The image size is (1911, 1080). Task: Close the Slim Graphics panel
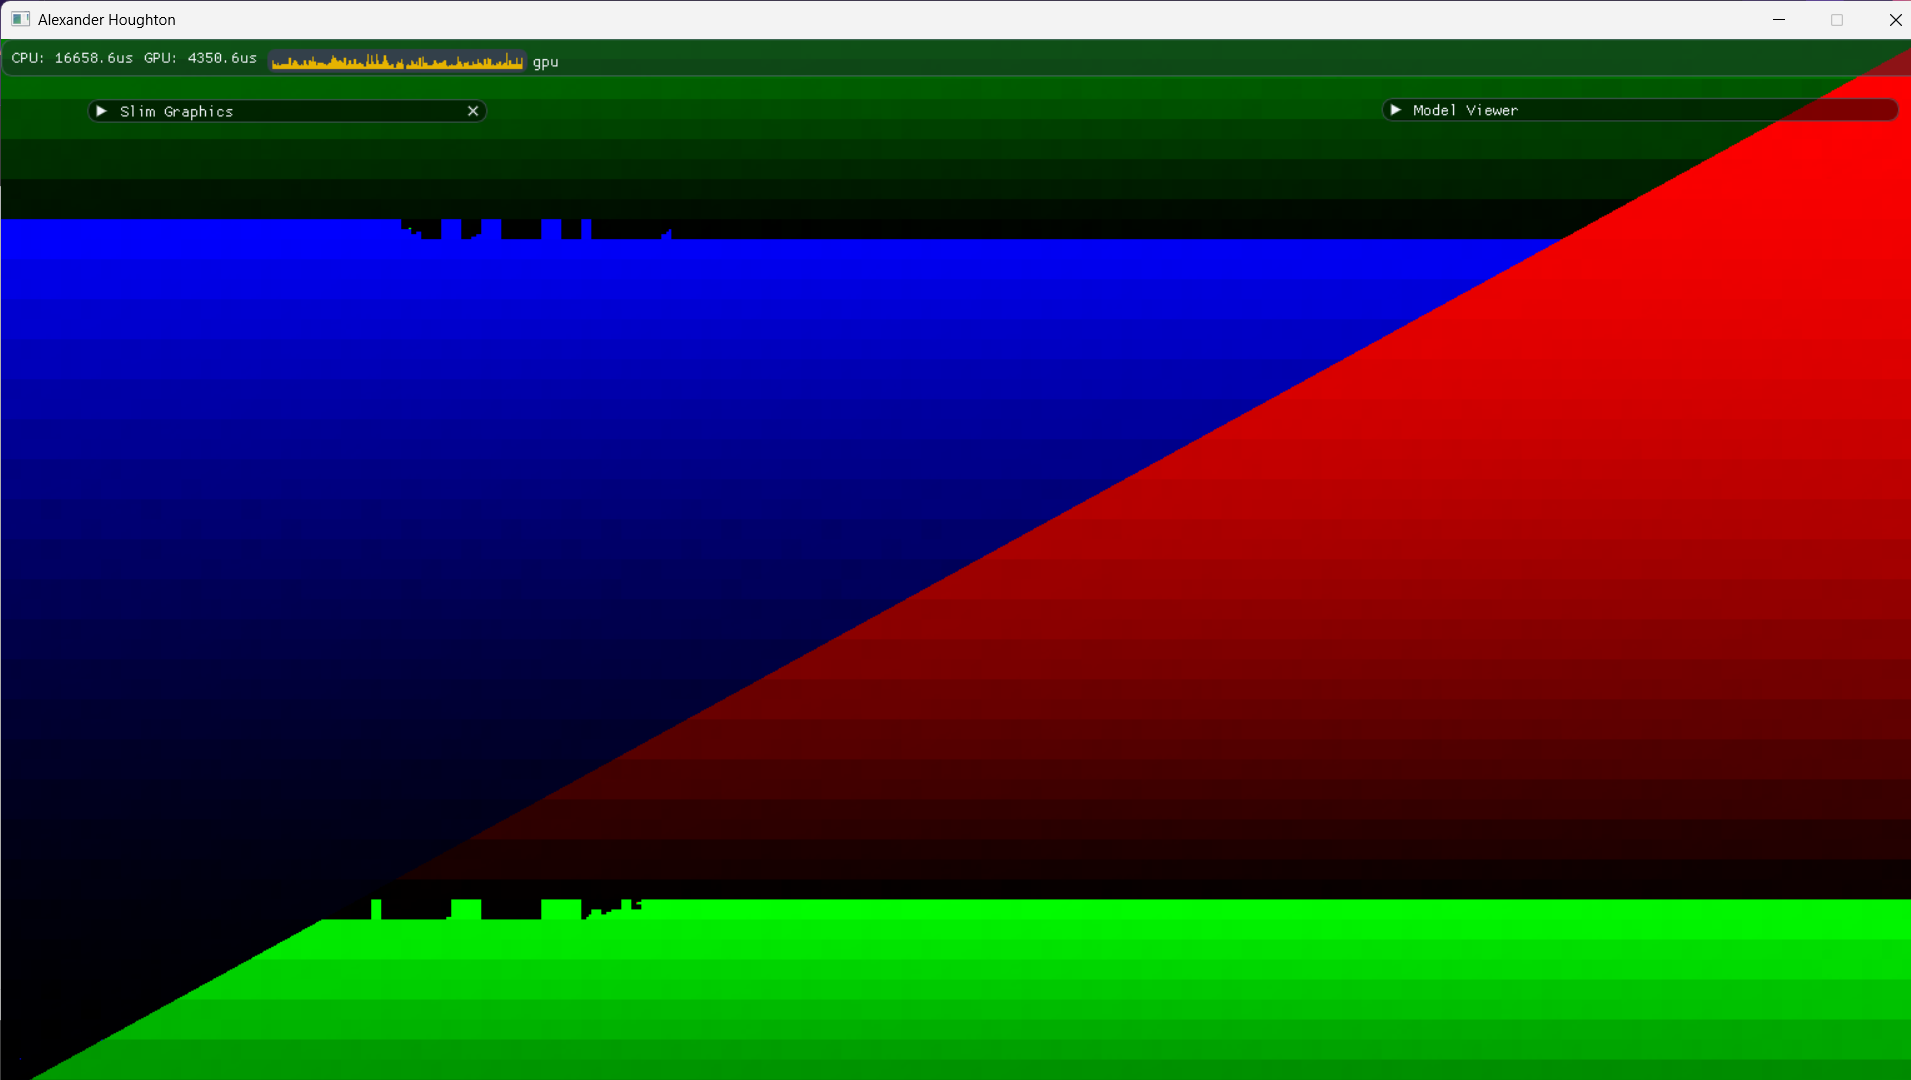pos(473,111)
